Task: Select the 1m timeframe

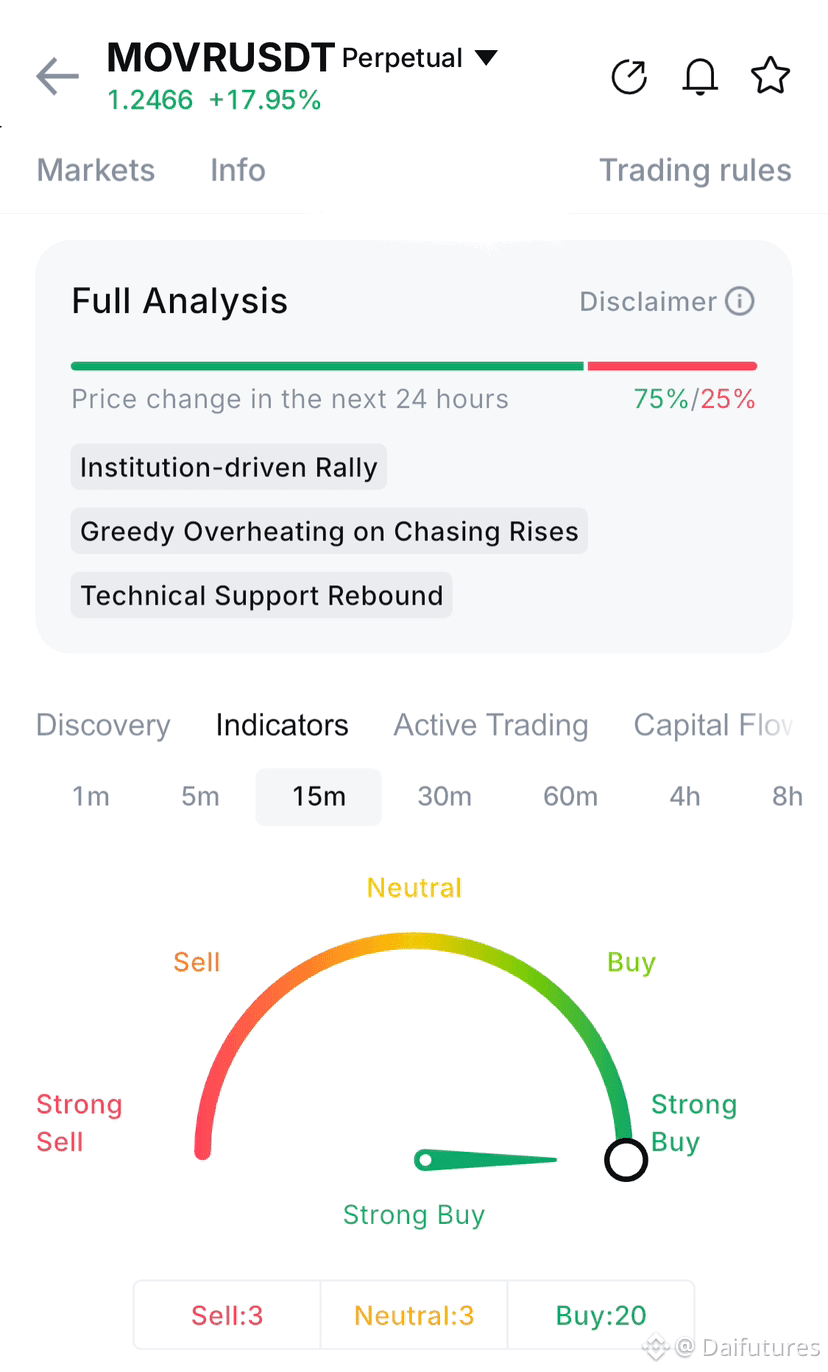Action: 91,797
